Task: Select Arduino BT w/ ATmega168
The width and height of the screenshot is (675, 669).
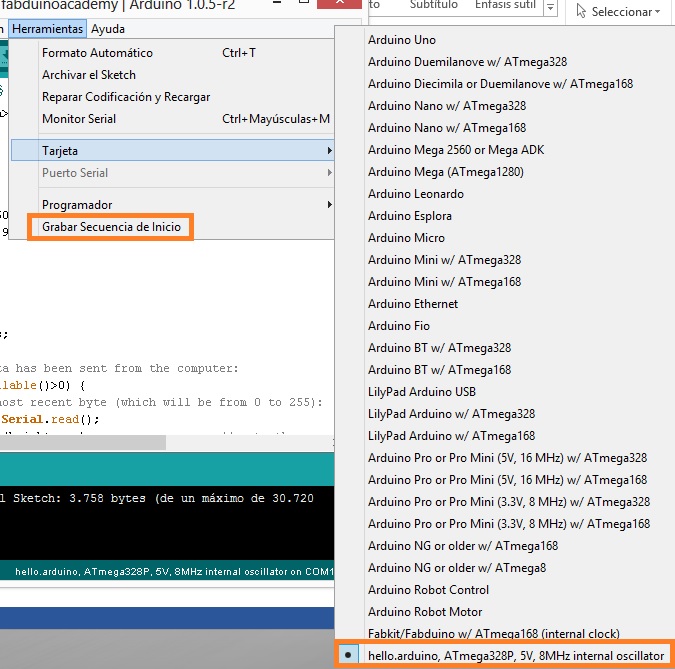Action: coord(504,370)
